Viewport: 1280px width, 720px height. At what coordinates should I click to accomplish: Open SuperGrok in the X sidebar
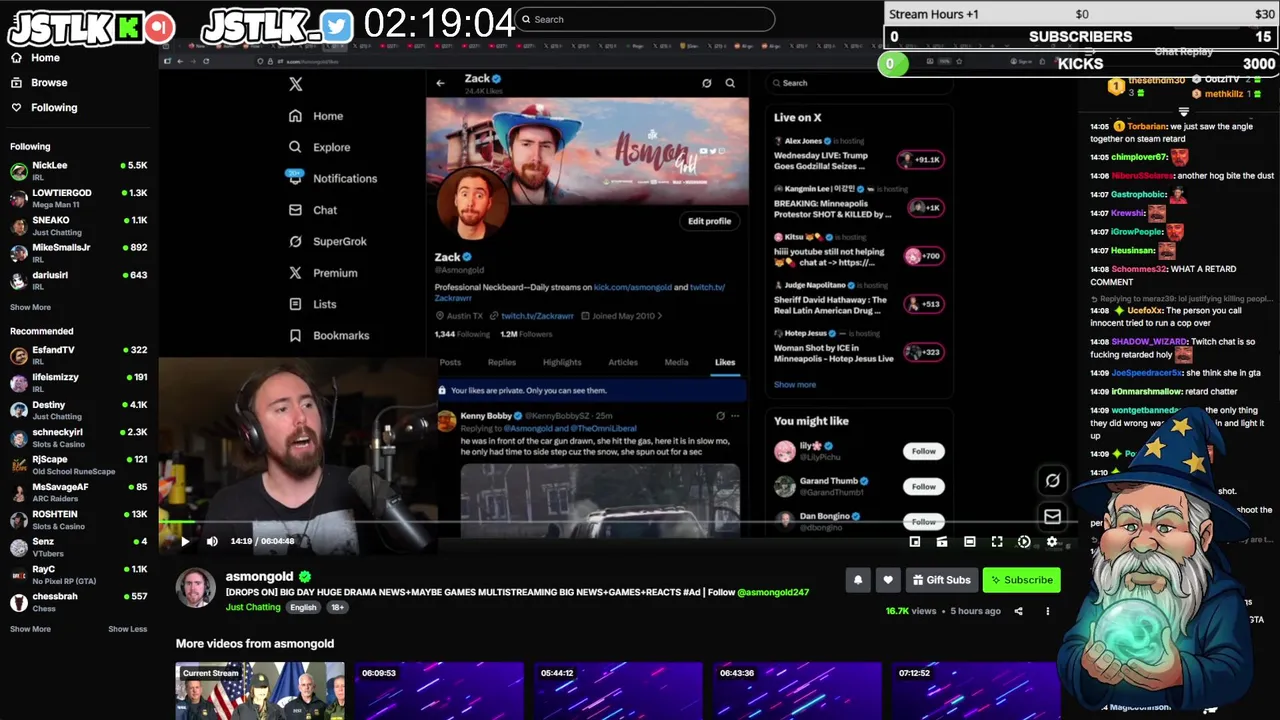(328, 241)
